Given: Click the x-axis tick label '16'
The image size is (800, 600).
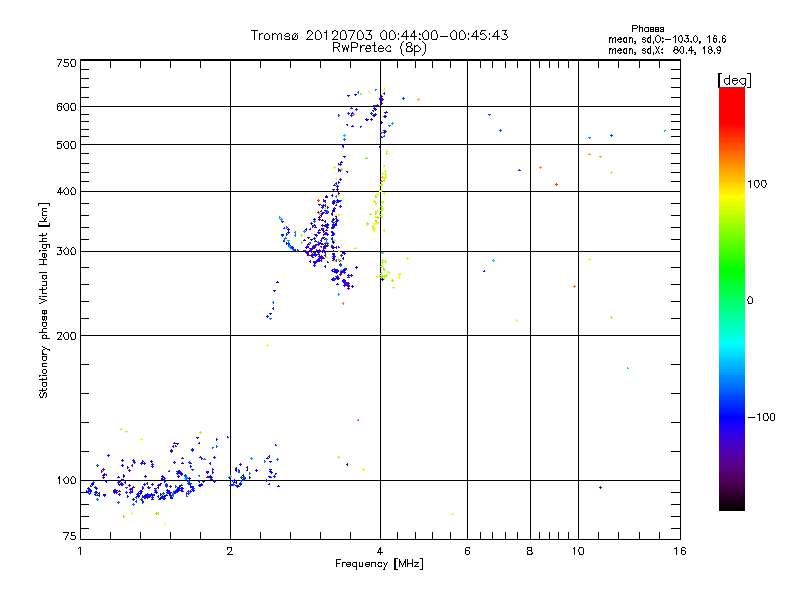Looking at the screenshot, I should [680, 551].
